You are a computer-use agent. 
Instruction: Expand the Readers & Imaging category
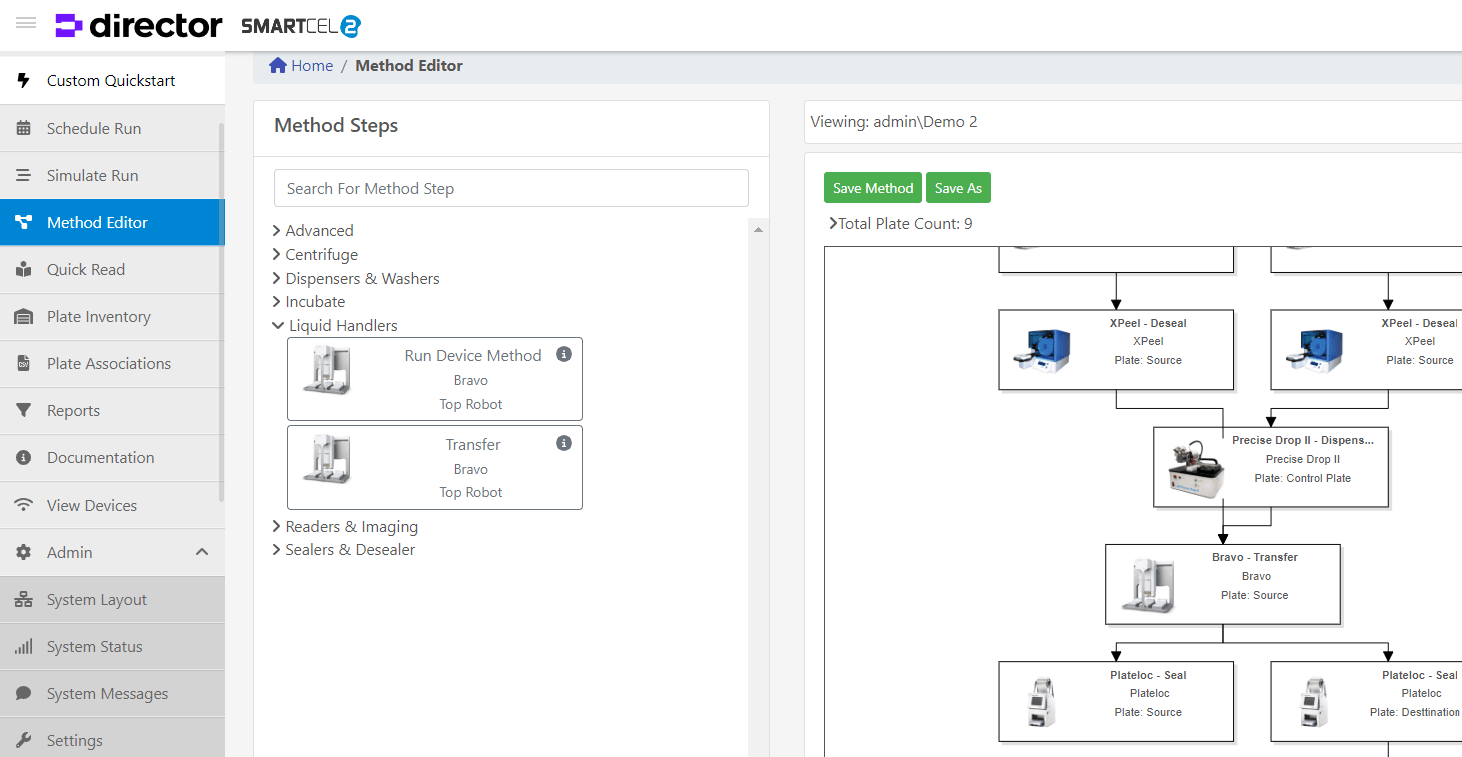pyautogui.click(x=276, y=526)
